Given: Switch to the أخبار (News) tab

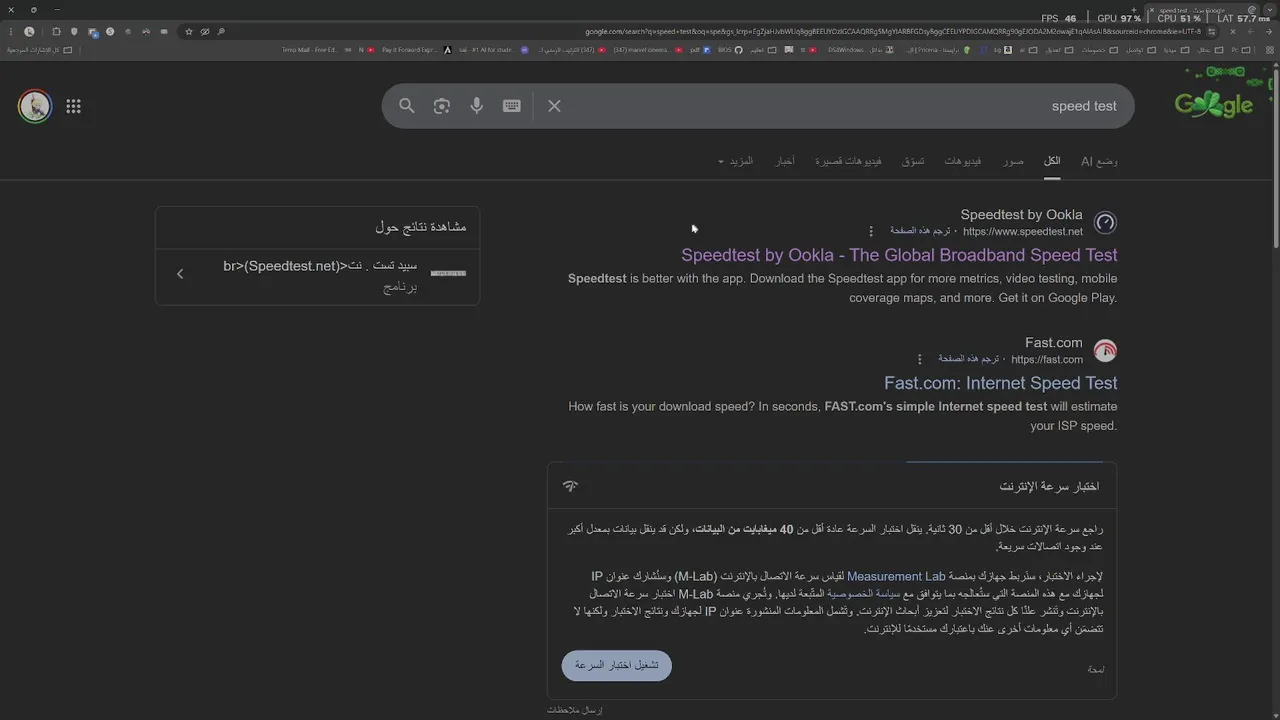Looking at the screenshot, I should pyautogui.click(x=785, y=161).
